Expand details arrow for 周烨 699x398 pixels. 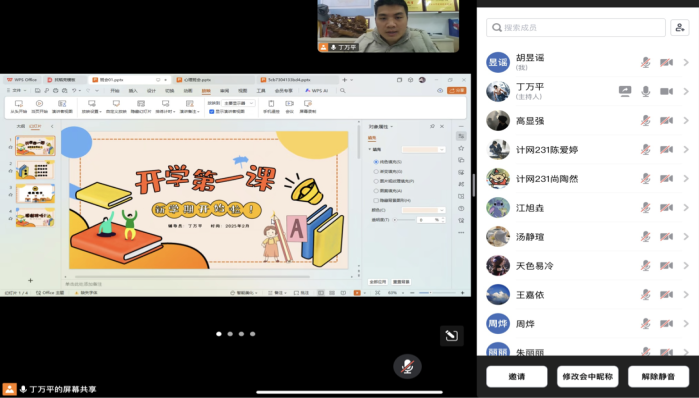686,324
